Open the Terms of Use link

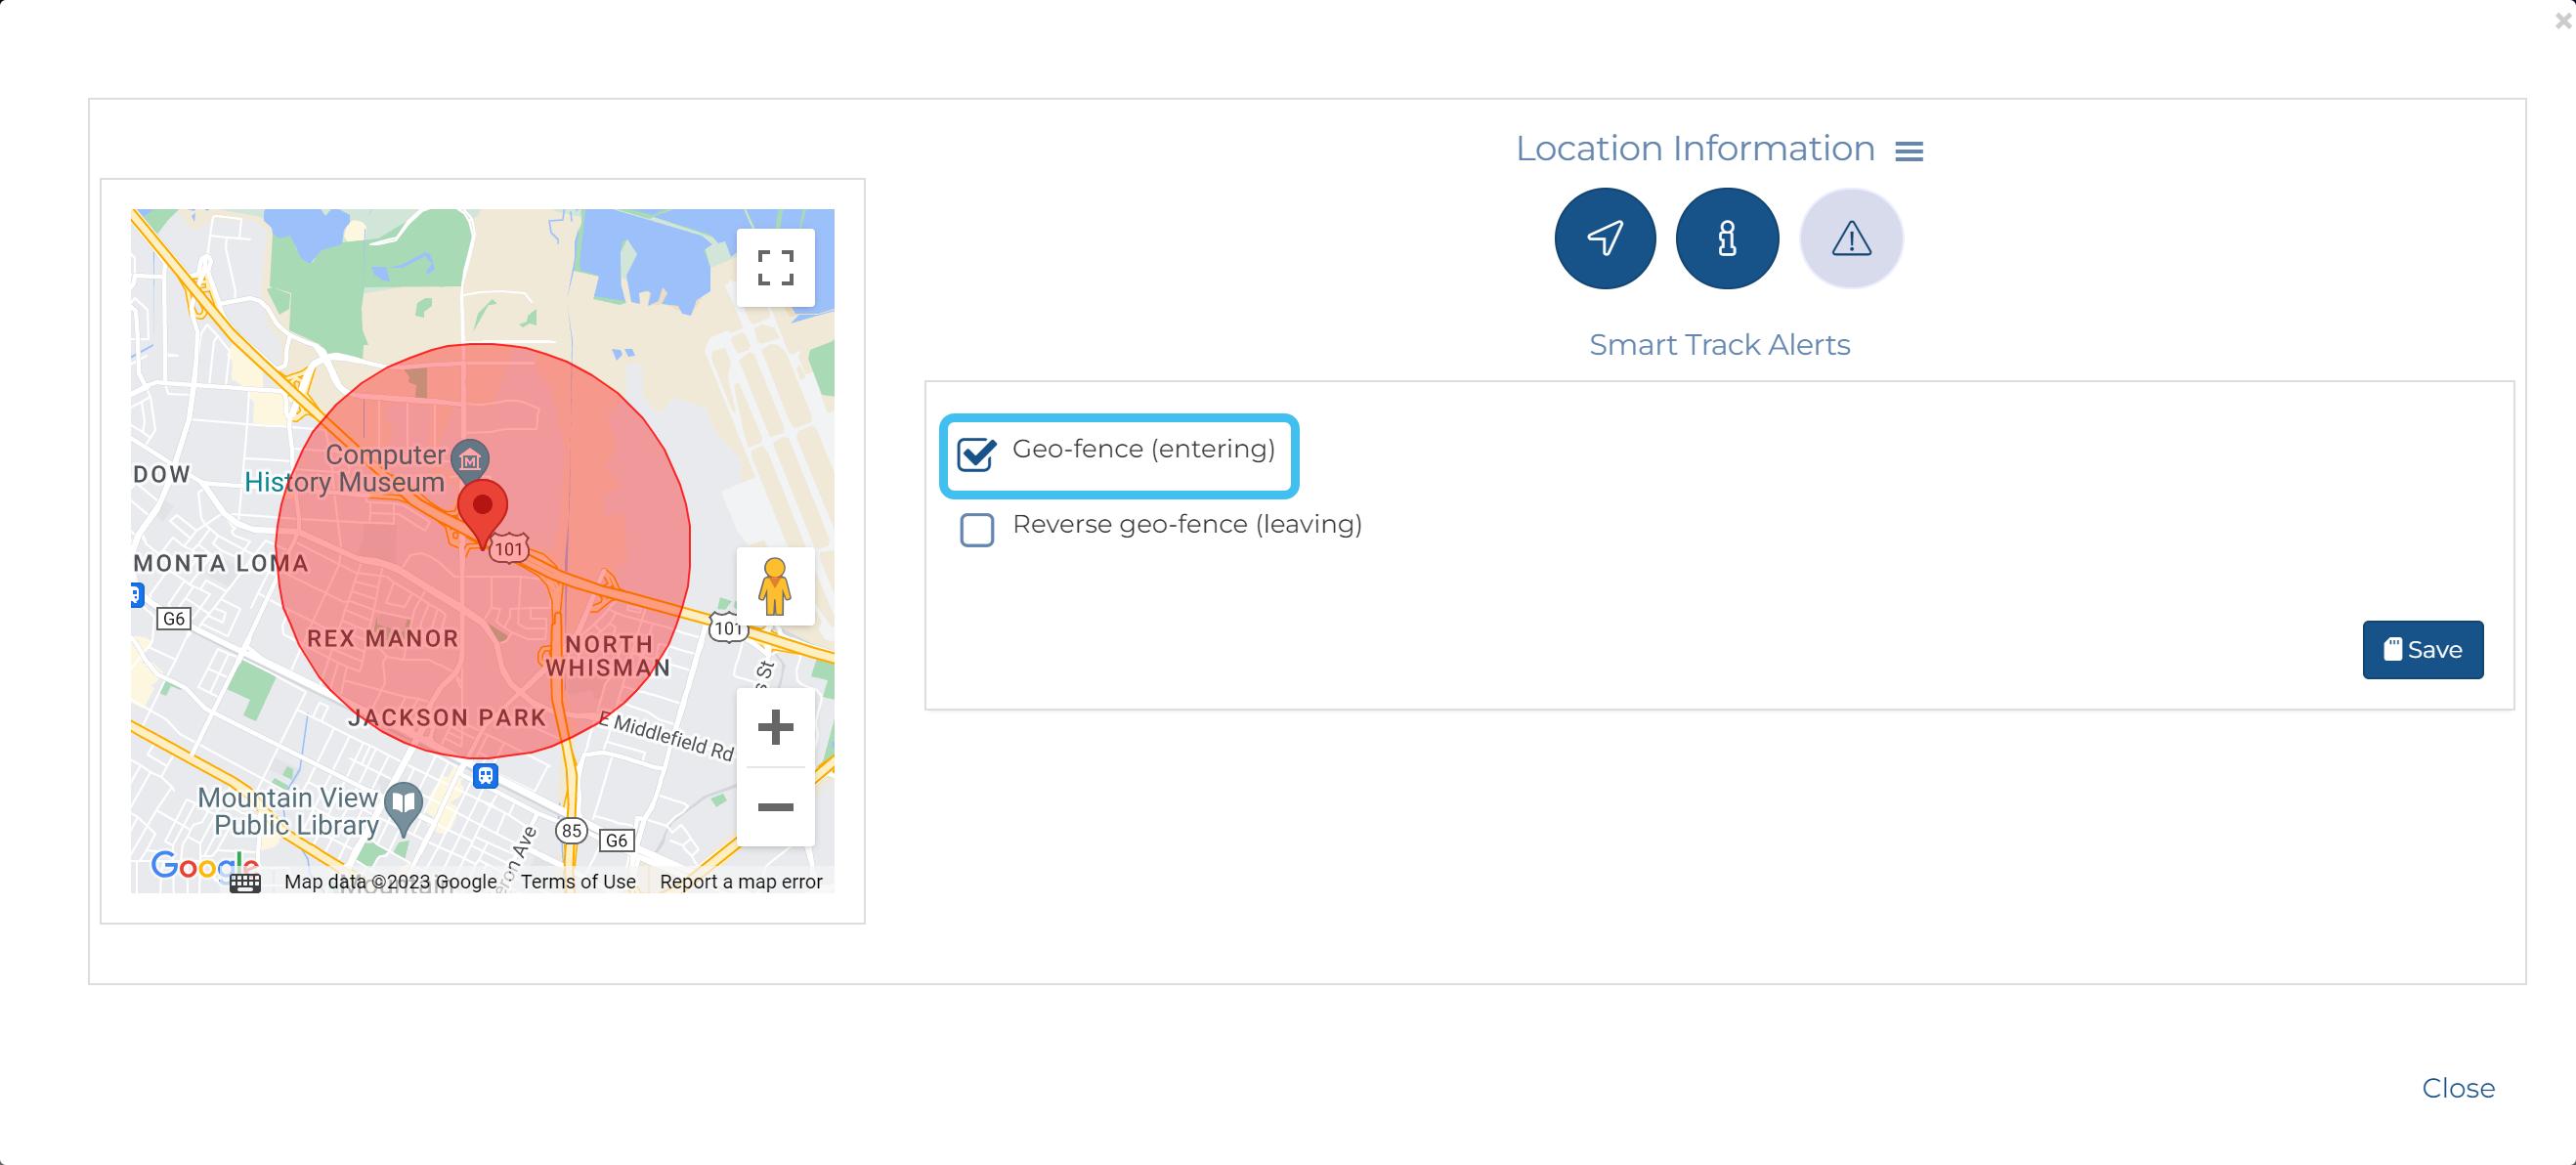pos(577,882)
